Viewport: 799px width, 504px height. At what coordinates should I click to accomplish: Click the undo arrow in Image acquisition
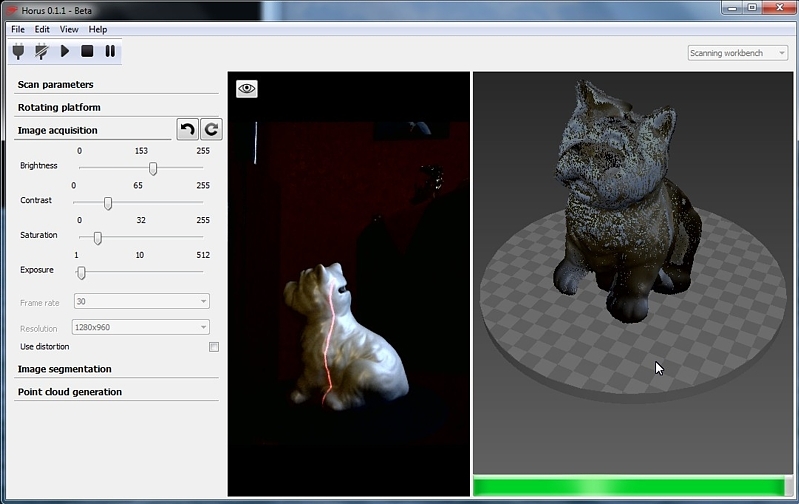(x=187, y=129)
